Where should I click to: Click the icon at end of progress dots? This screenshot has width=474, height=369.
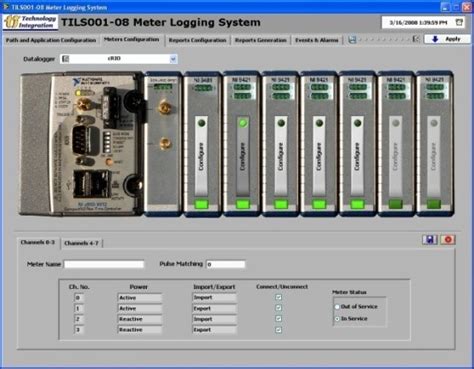(x=416, y=39)
